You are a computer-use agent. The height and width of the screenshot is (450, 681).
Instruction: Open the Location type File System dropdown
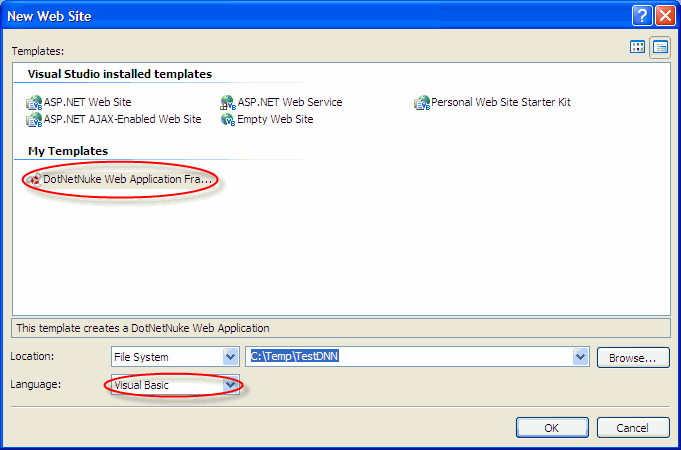[x=231, y=357]
